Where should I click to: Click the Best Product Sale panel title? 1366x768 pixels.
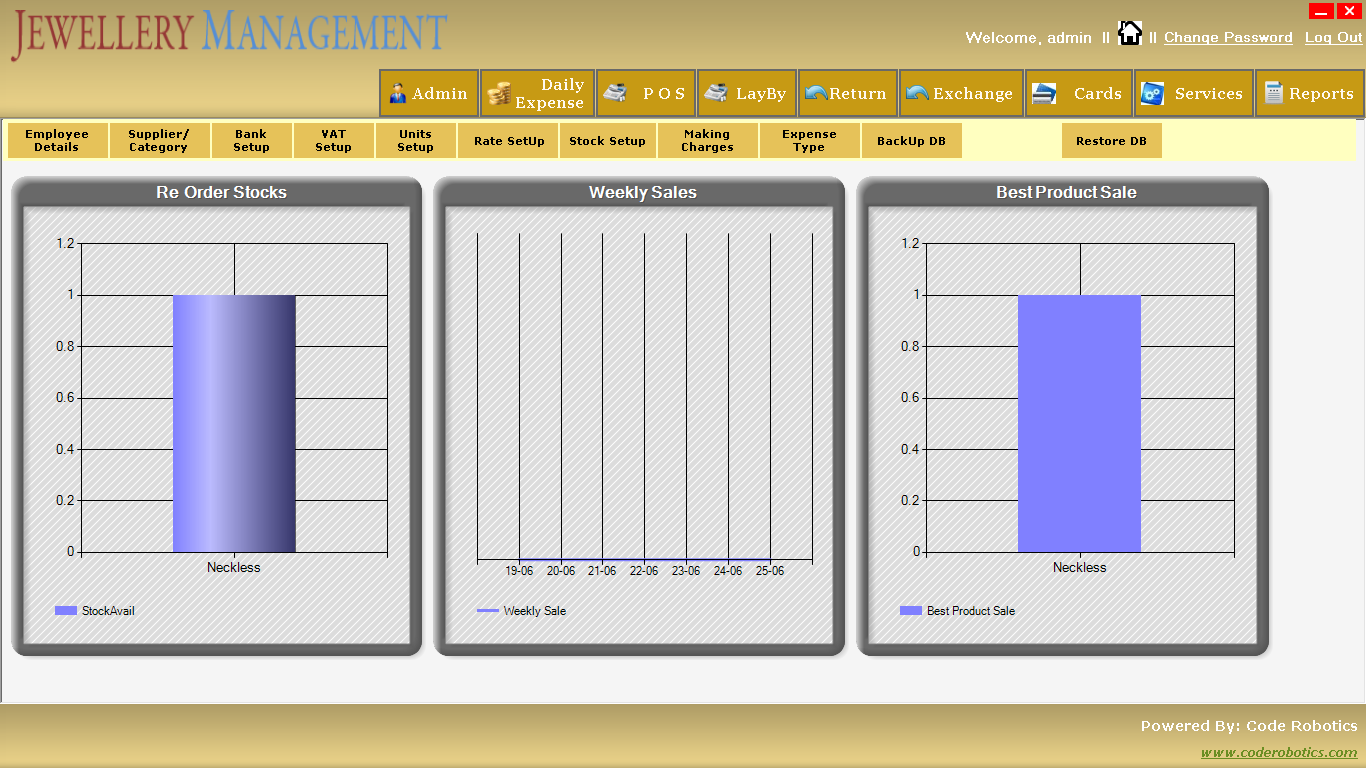click(1066, 193)
